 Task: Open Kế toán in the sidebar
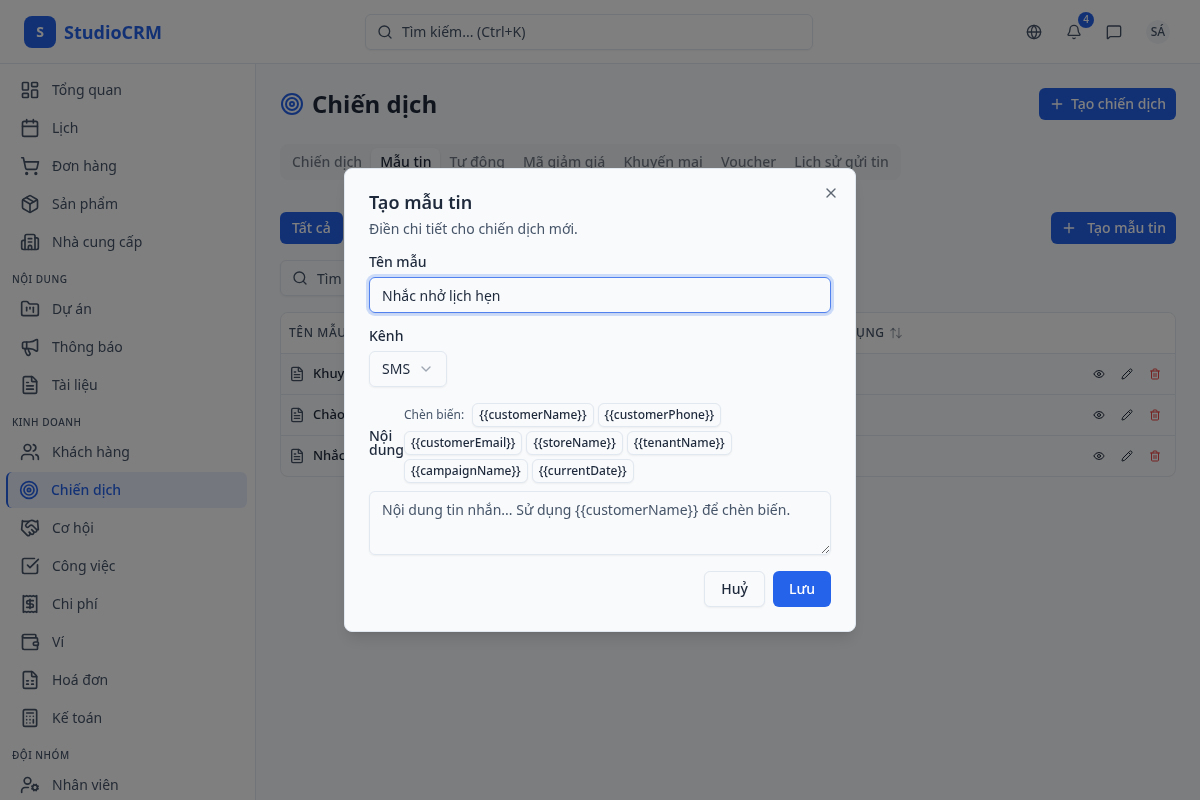pyautogui.click(x=76, y=718)
